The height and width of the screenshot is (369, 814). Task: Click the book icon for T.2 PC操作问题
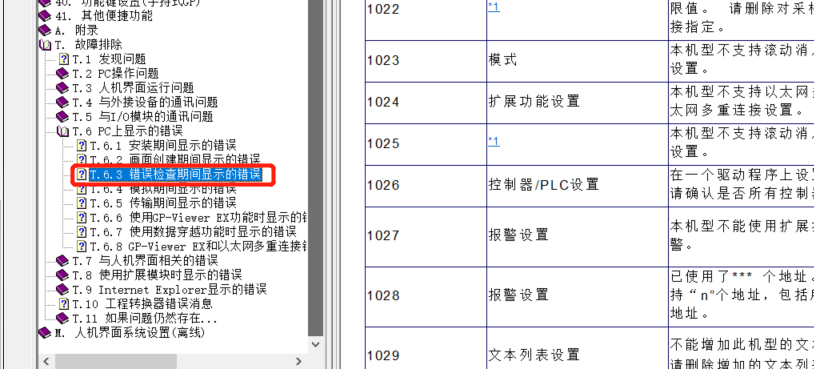click(x=62, y=74)
